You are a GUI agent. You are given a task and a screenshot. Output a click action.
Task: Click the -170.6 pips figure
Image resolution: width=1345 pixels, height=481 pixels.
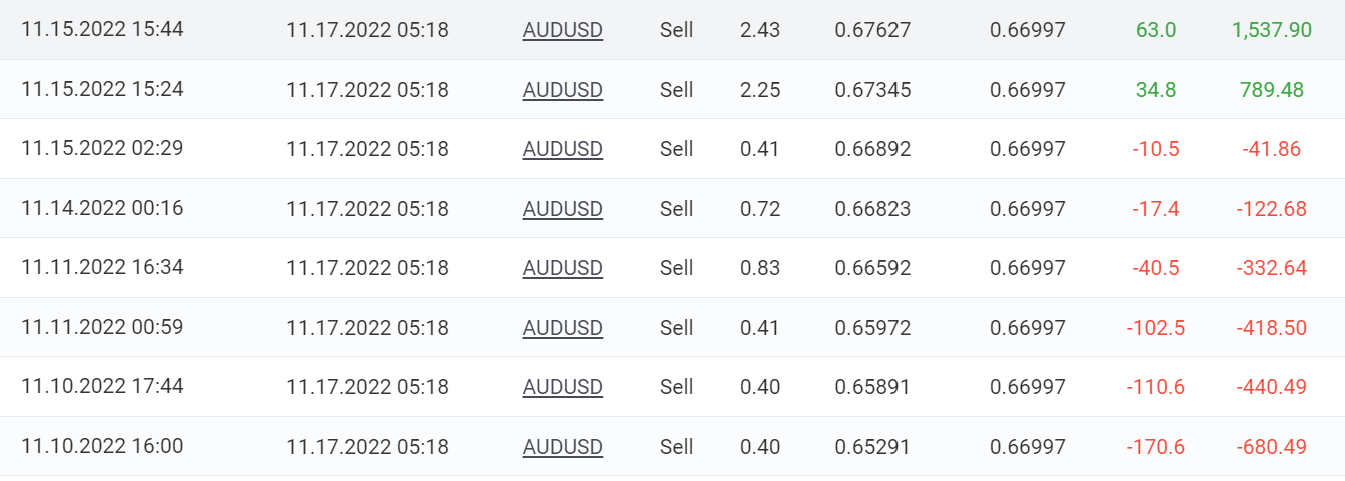(x=1156, y=447)
